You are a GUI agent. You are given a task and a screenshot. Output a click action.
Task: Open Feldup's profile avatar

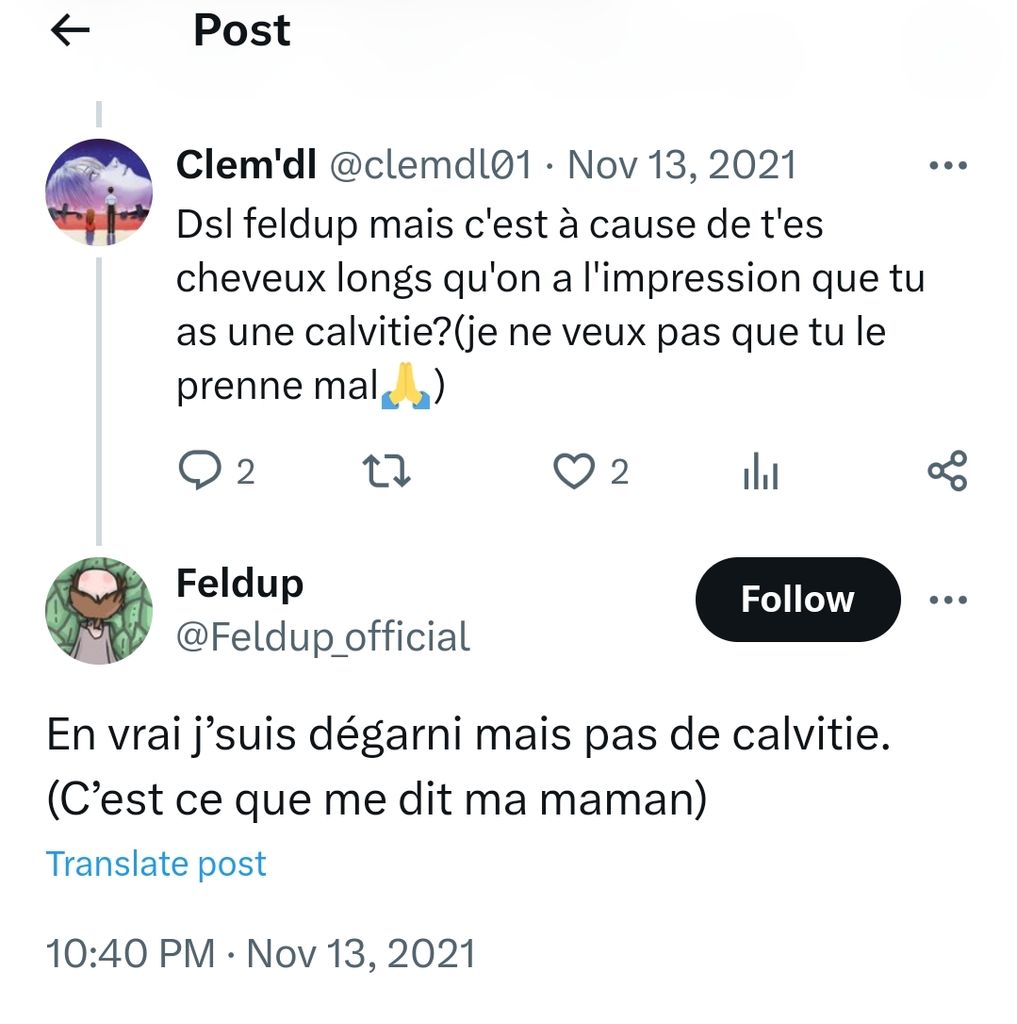99,611
